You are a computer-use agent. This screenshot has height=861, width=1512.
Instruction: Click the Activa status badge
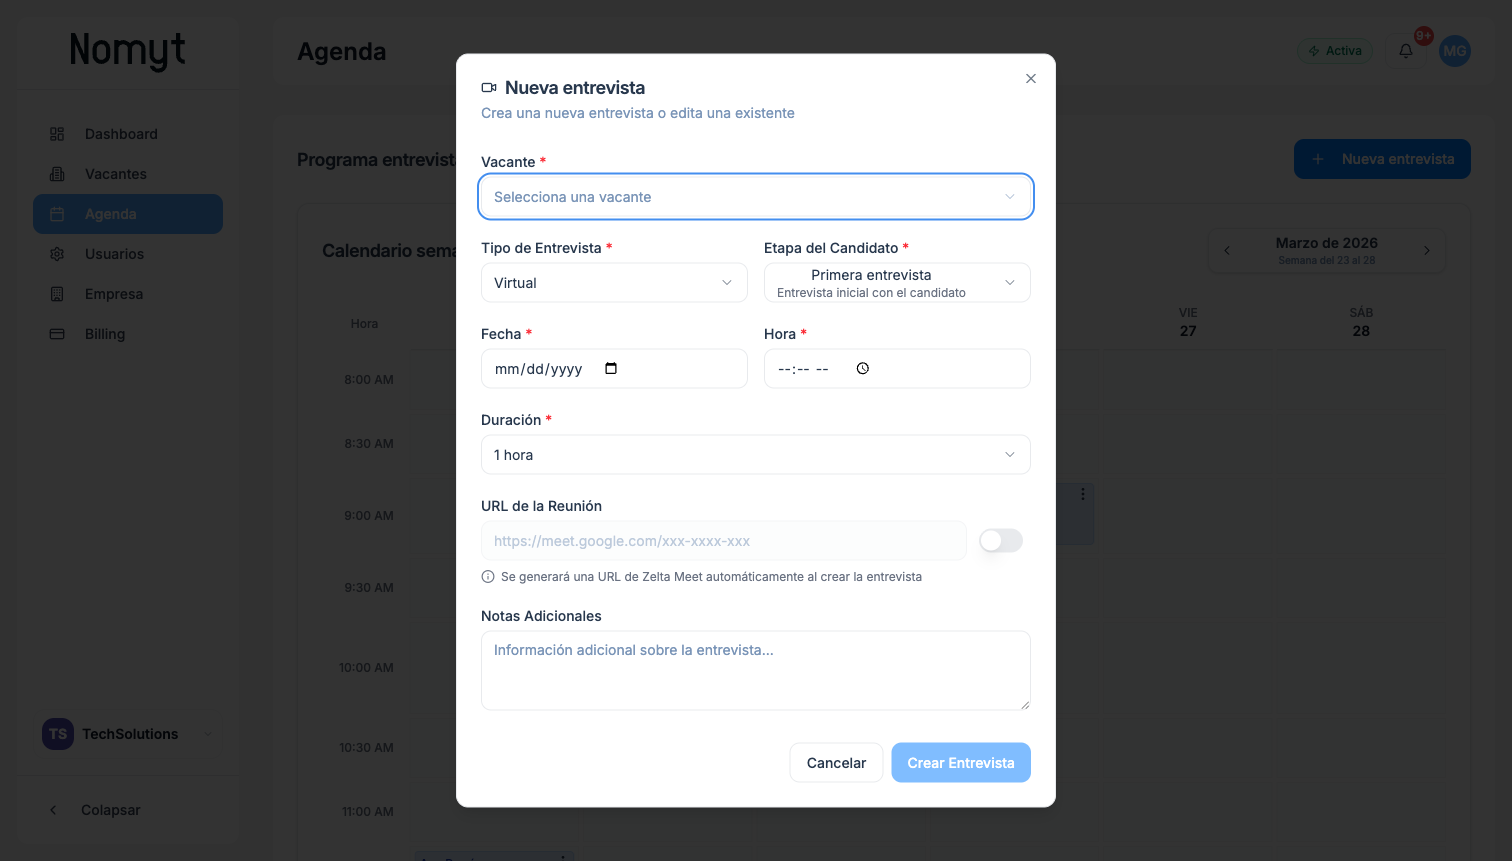1334,49
